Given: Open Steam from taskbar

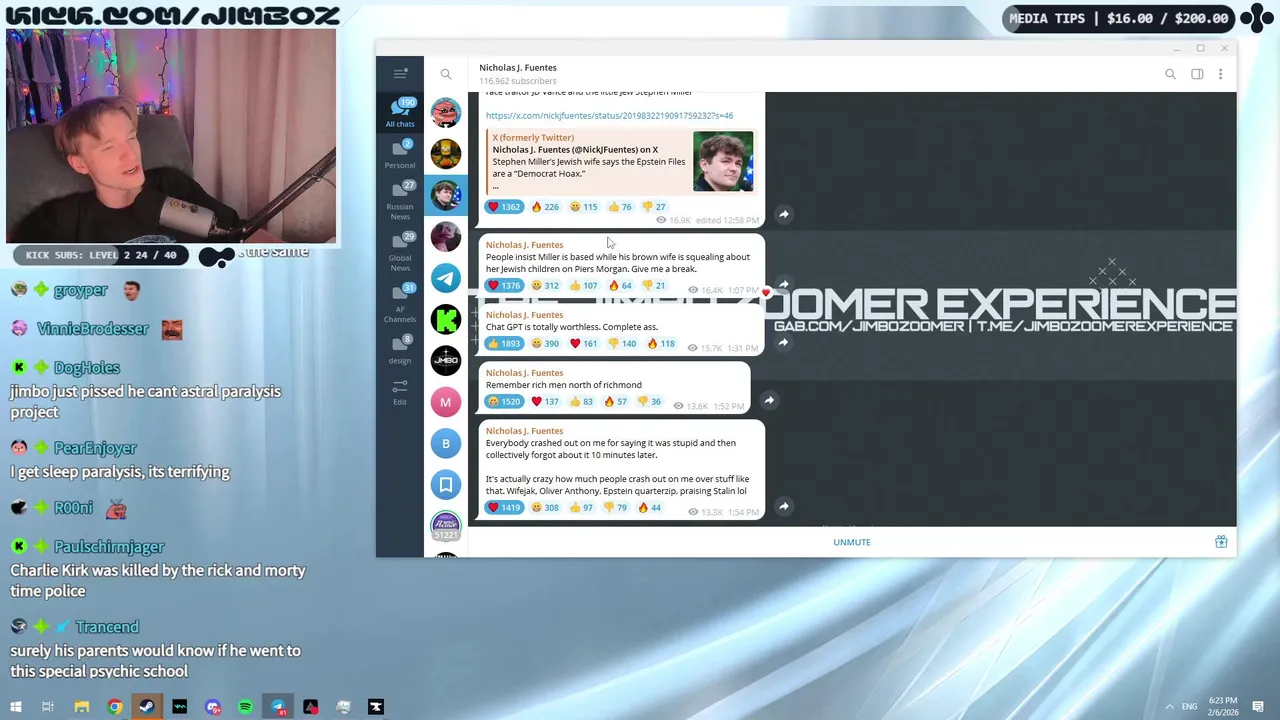Looking at the screenshot, I should point(147,707).
